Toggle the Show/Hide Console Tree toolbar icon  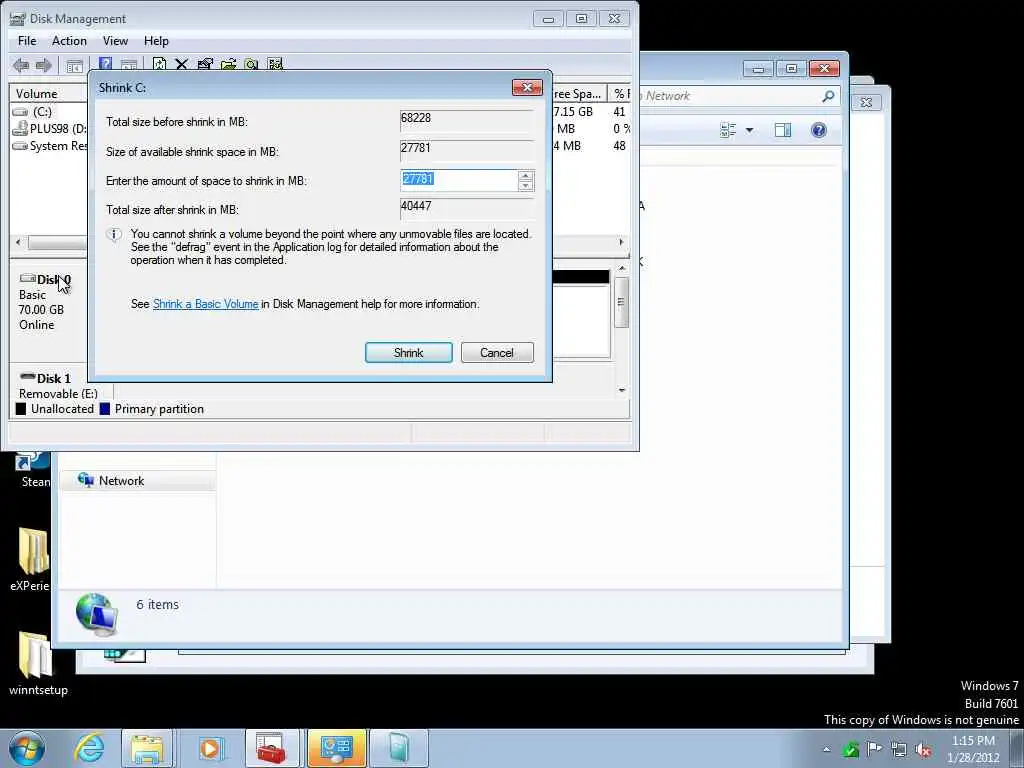[x=74, y=65]
